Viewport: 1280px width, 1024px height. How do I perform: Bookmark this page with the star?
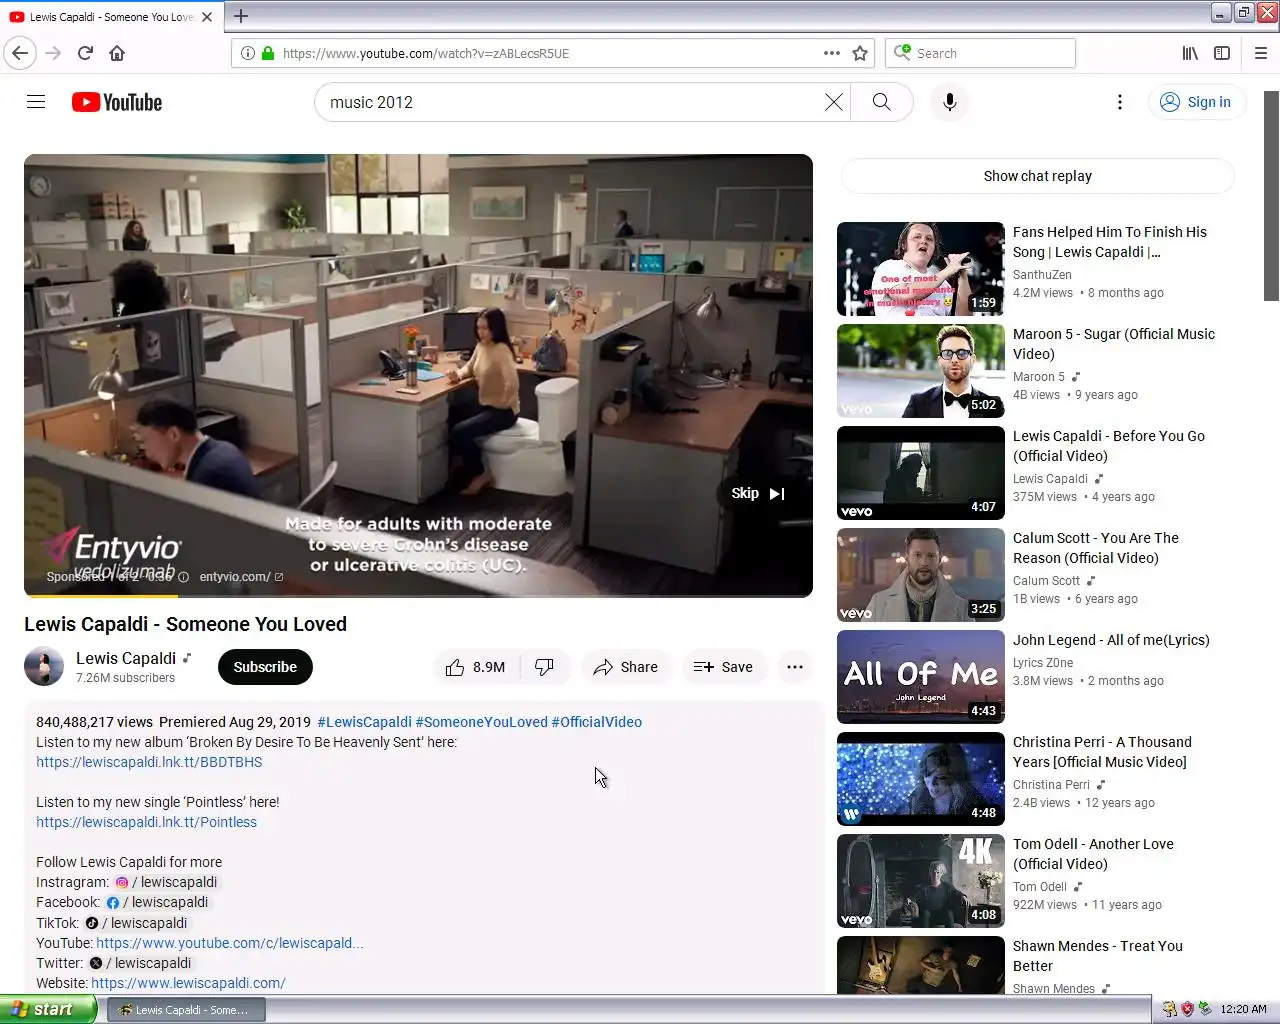860,53
